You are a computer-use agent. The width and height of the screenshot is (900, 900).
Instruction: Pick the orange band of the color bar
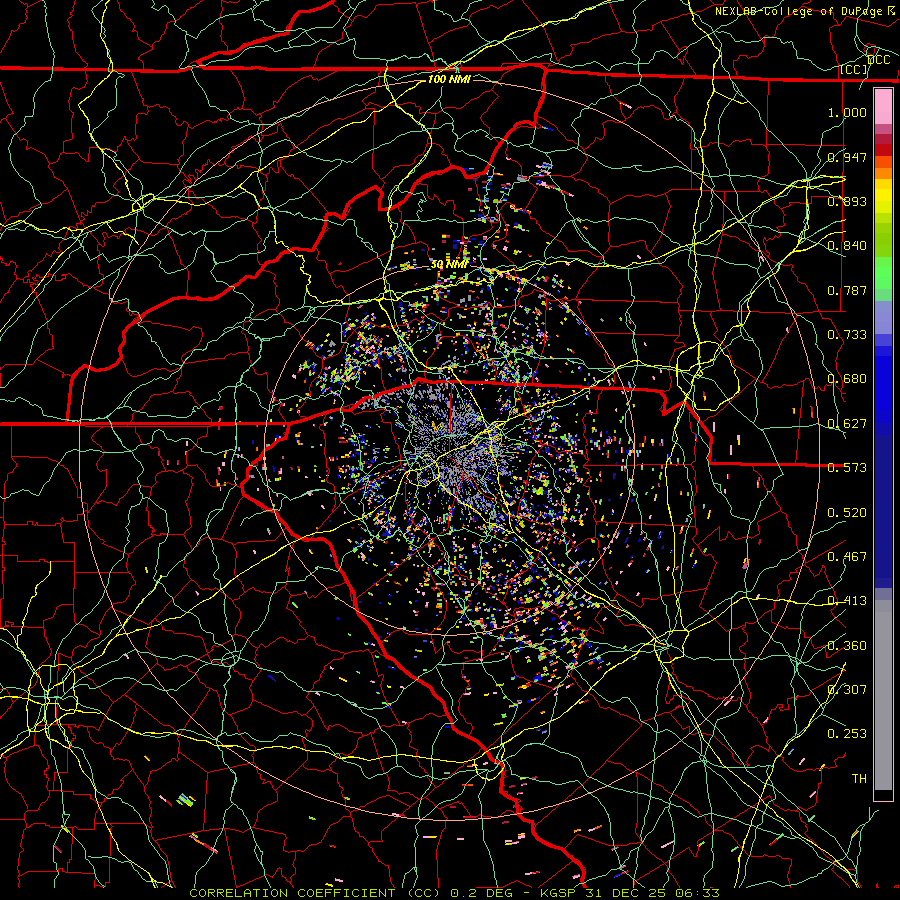tap(883, 173)
